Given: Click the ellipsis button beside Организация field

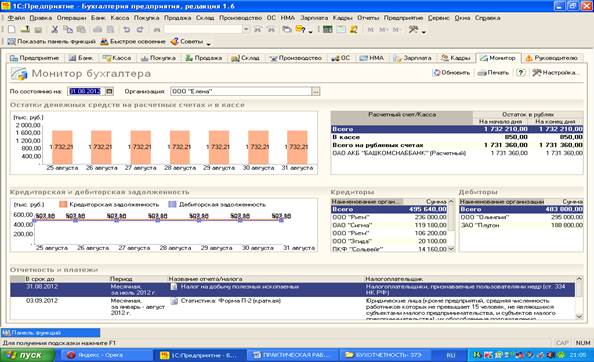Looking at the screenshot, I should tap(316, 91).
